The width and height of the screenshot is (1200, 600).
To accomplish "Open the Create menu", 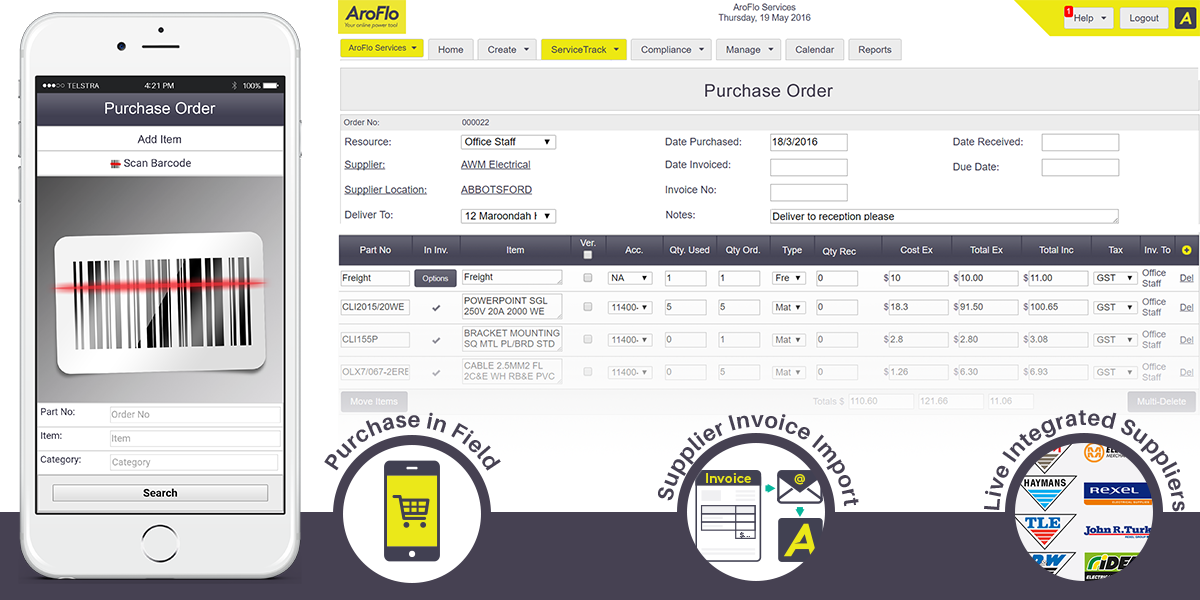I will [507, 49].
